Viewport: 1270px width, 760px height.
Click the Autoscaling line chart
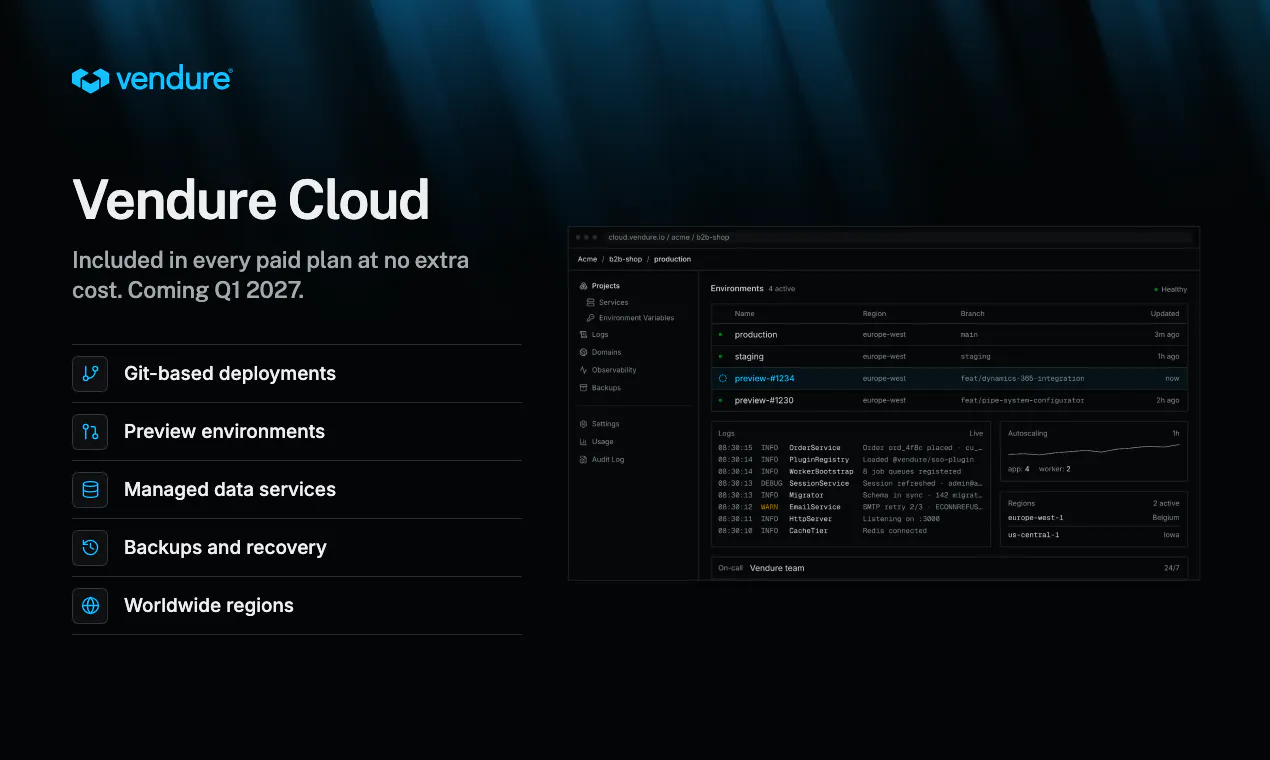[1094, 451]
